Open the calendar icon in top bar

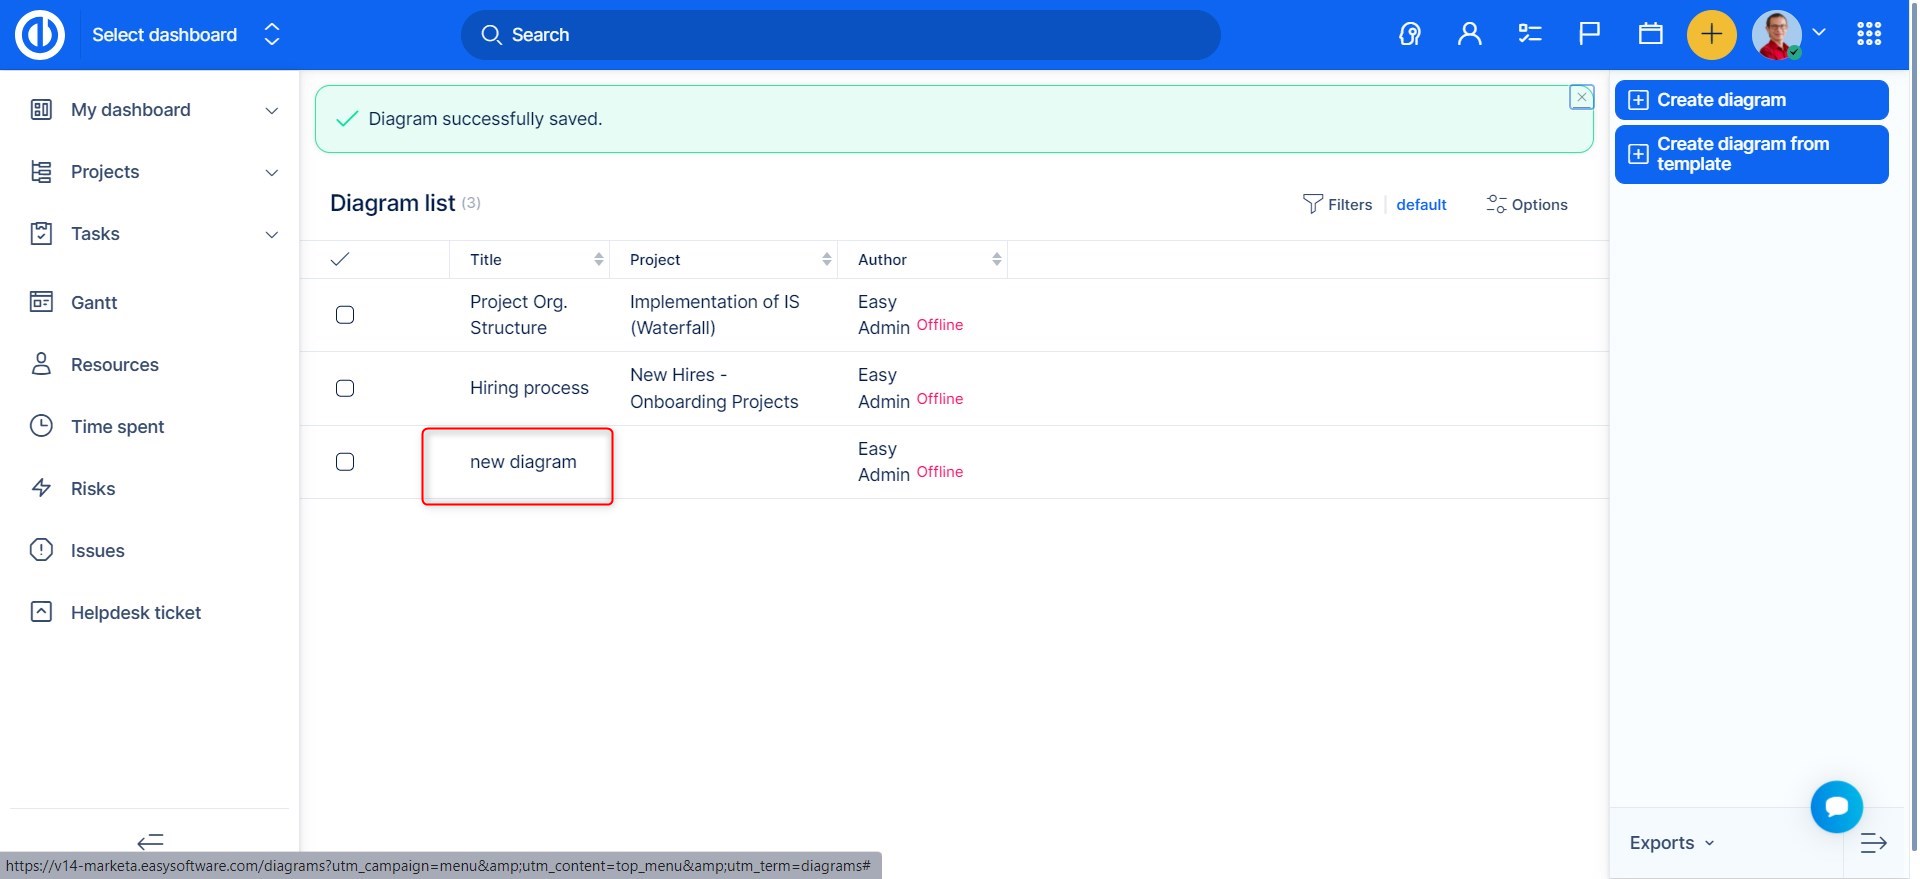pos(1650,35)
